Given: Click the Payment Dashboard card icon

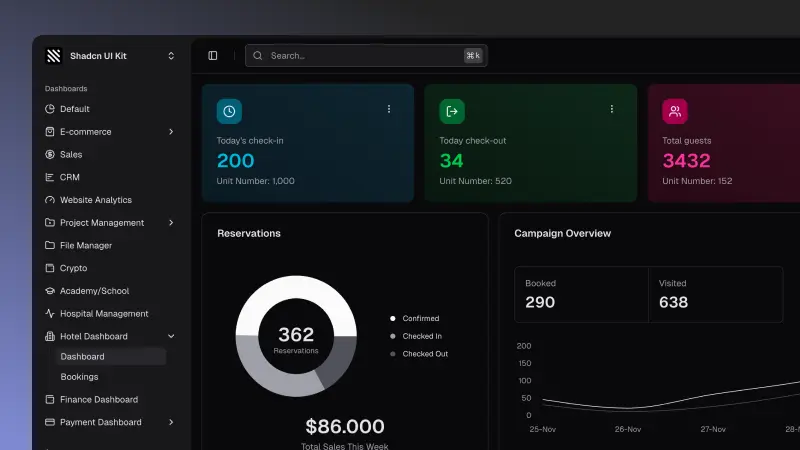Looking at the screenshot, I should click(x=49, y=422).
